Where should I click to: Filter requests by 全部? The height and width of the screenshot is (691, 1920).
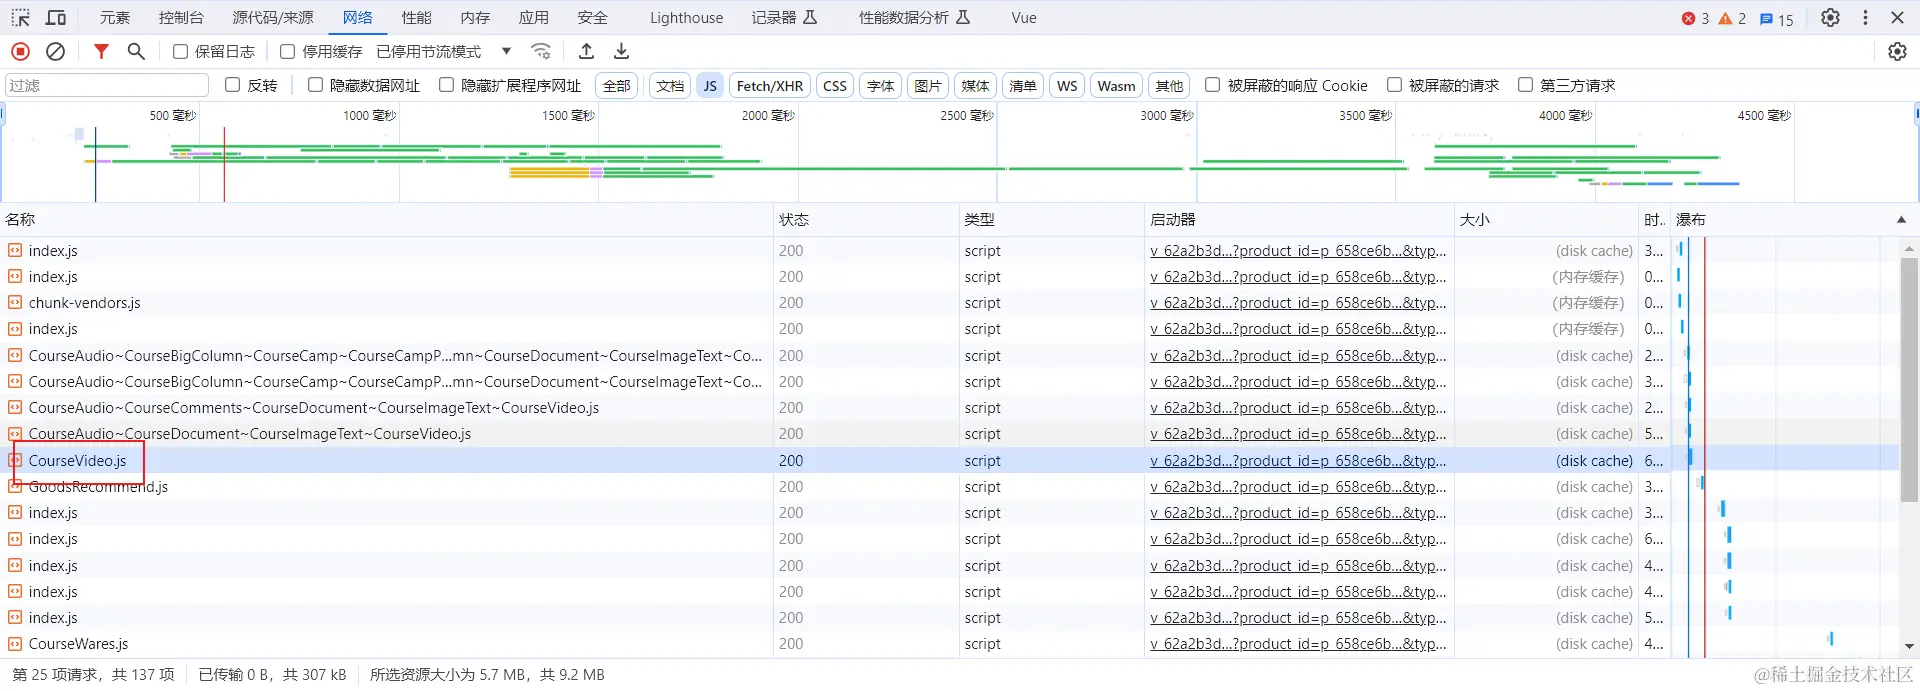(617, 86)
